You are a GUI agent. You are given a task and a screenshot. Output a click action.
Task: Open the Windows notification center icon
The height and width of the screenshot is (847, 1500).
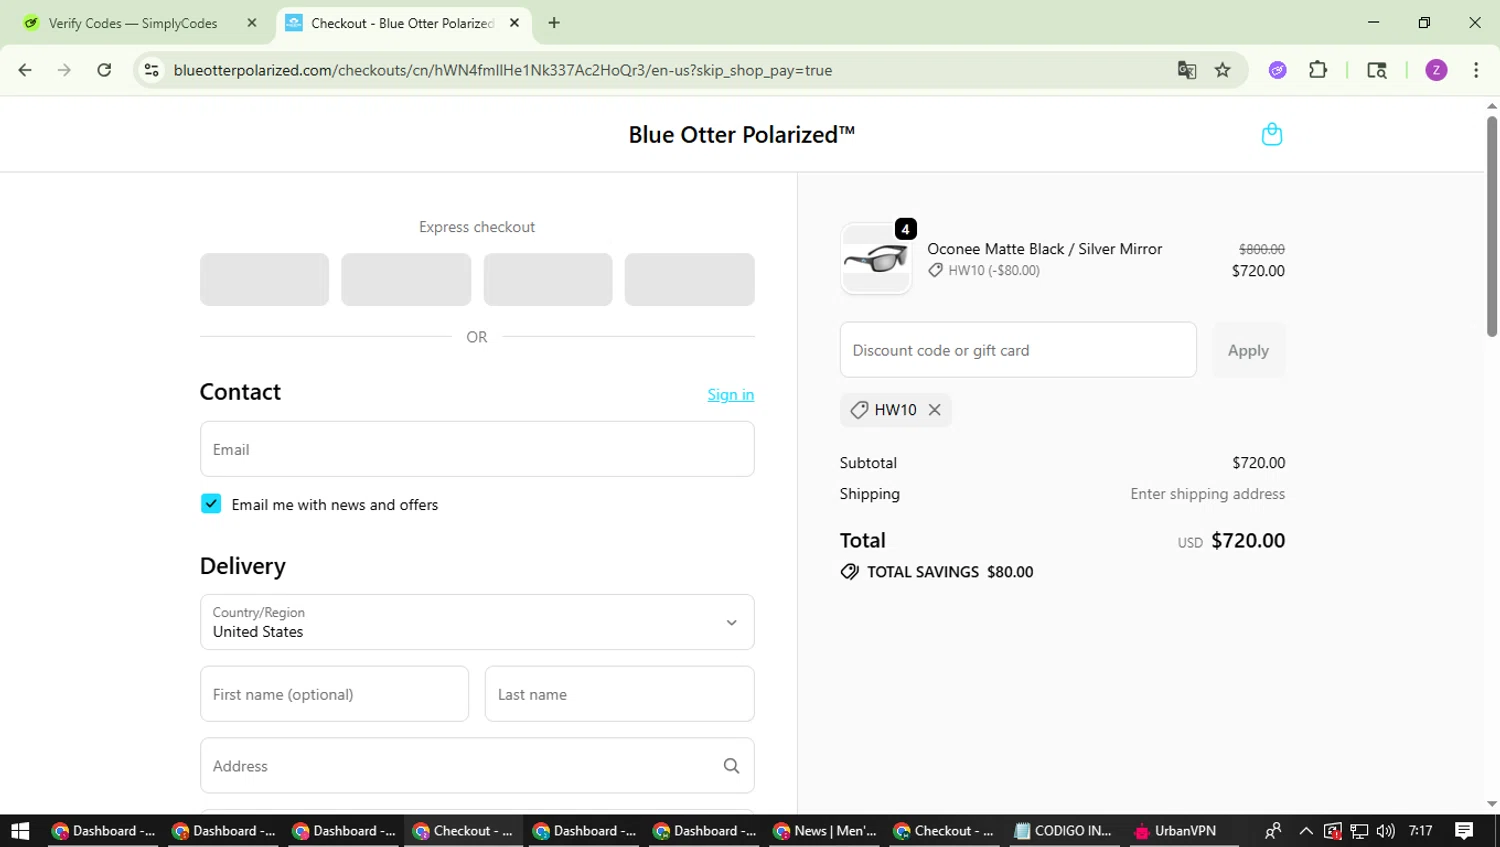click(x=1464, y=831)
